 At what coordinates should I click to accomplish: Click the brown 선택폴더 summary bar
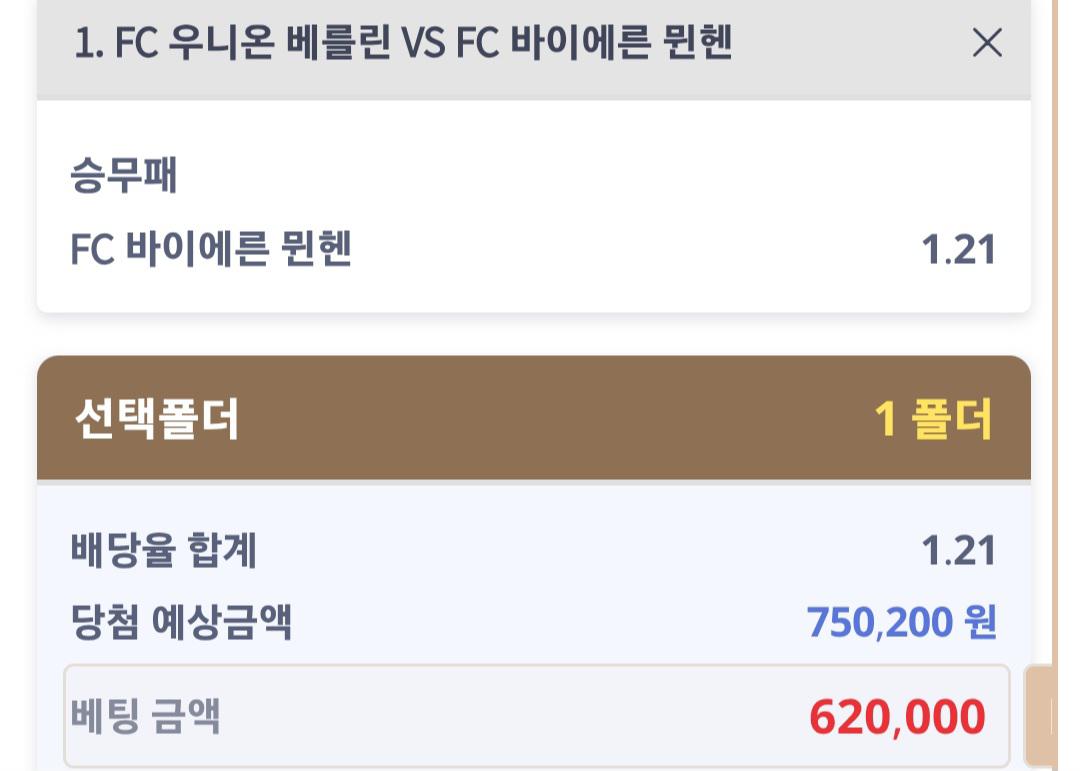pos(533,419)
